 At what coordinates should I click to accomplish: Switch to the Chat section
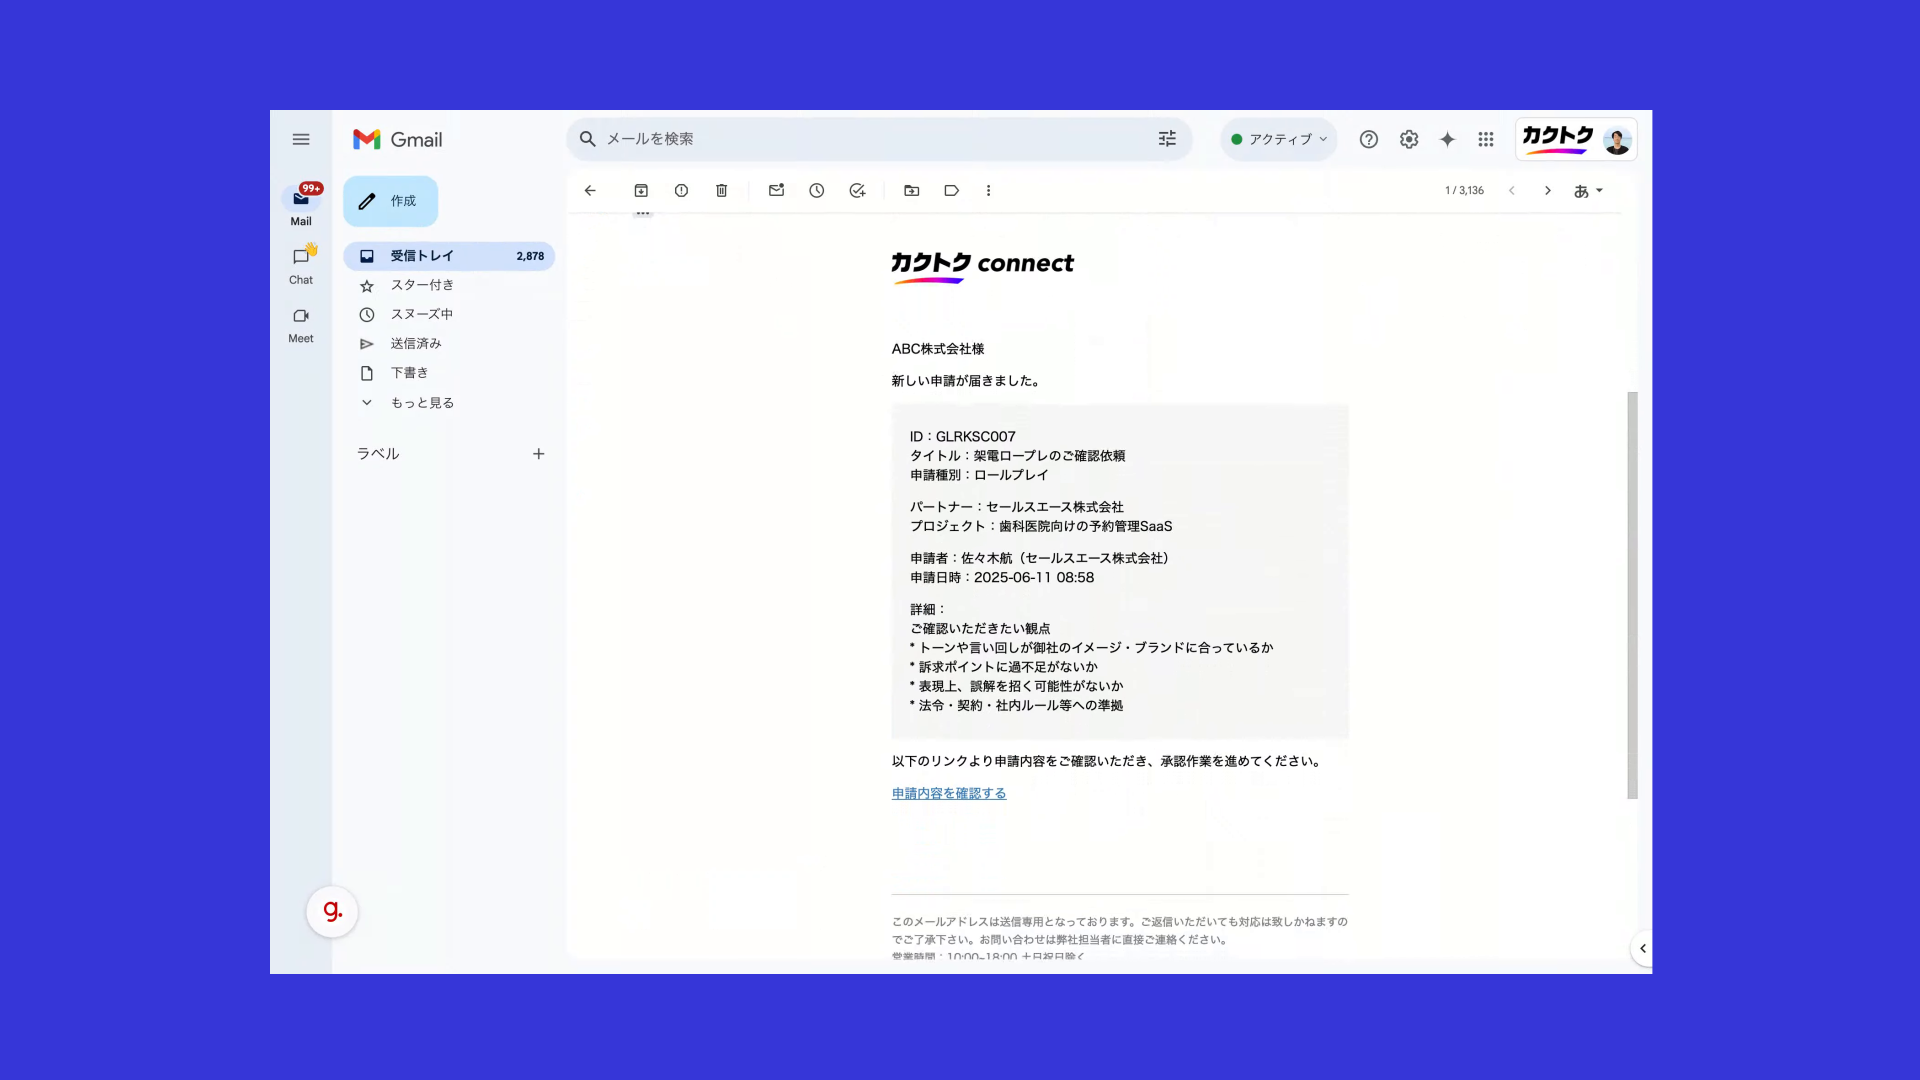coord(301,264)
